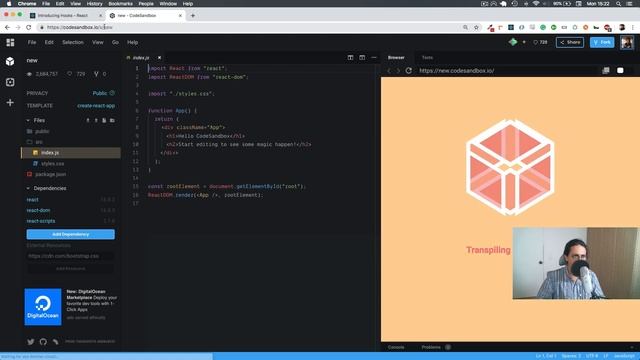Screen dimensions: 640x360
Task: Collapse the Files section
Action: point(28,120)
